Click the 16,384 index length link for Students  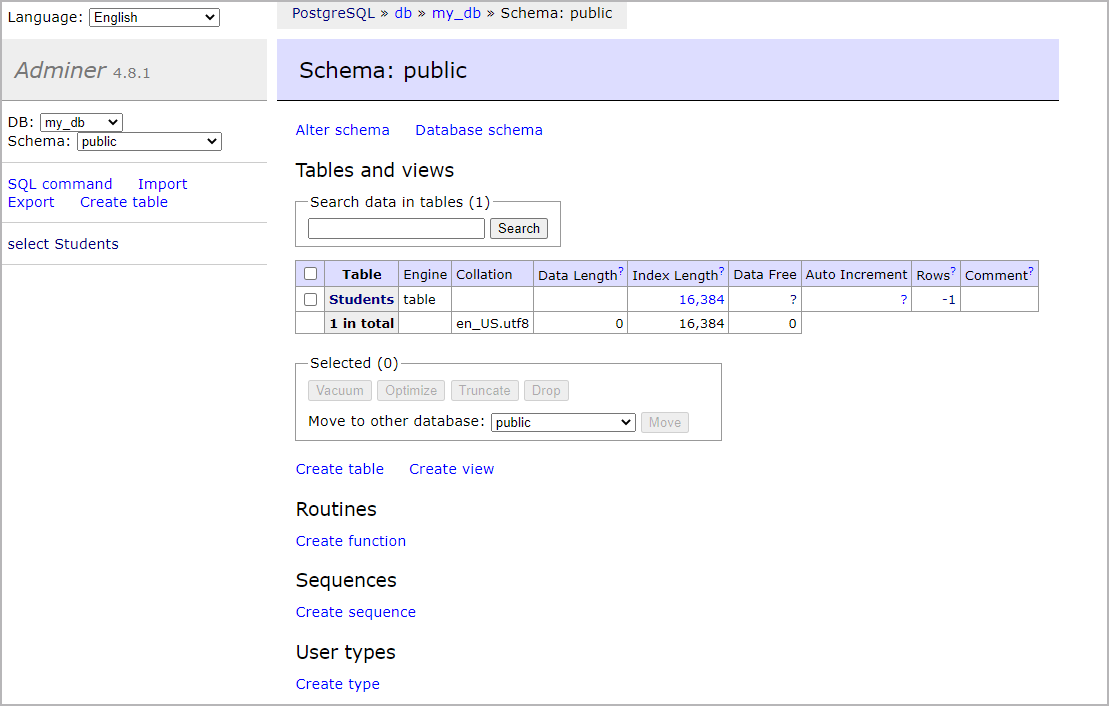coord(702,299)
